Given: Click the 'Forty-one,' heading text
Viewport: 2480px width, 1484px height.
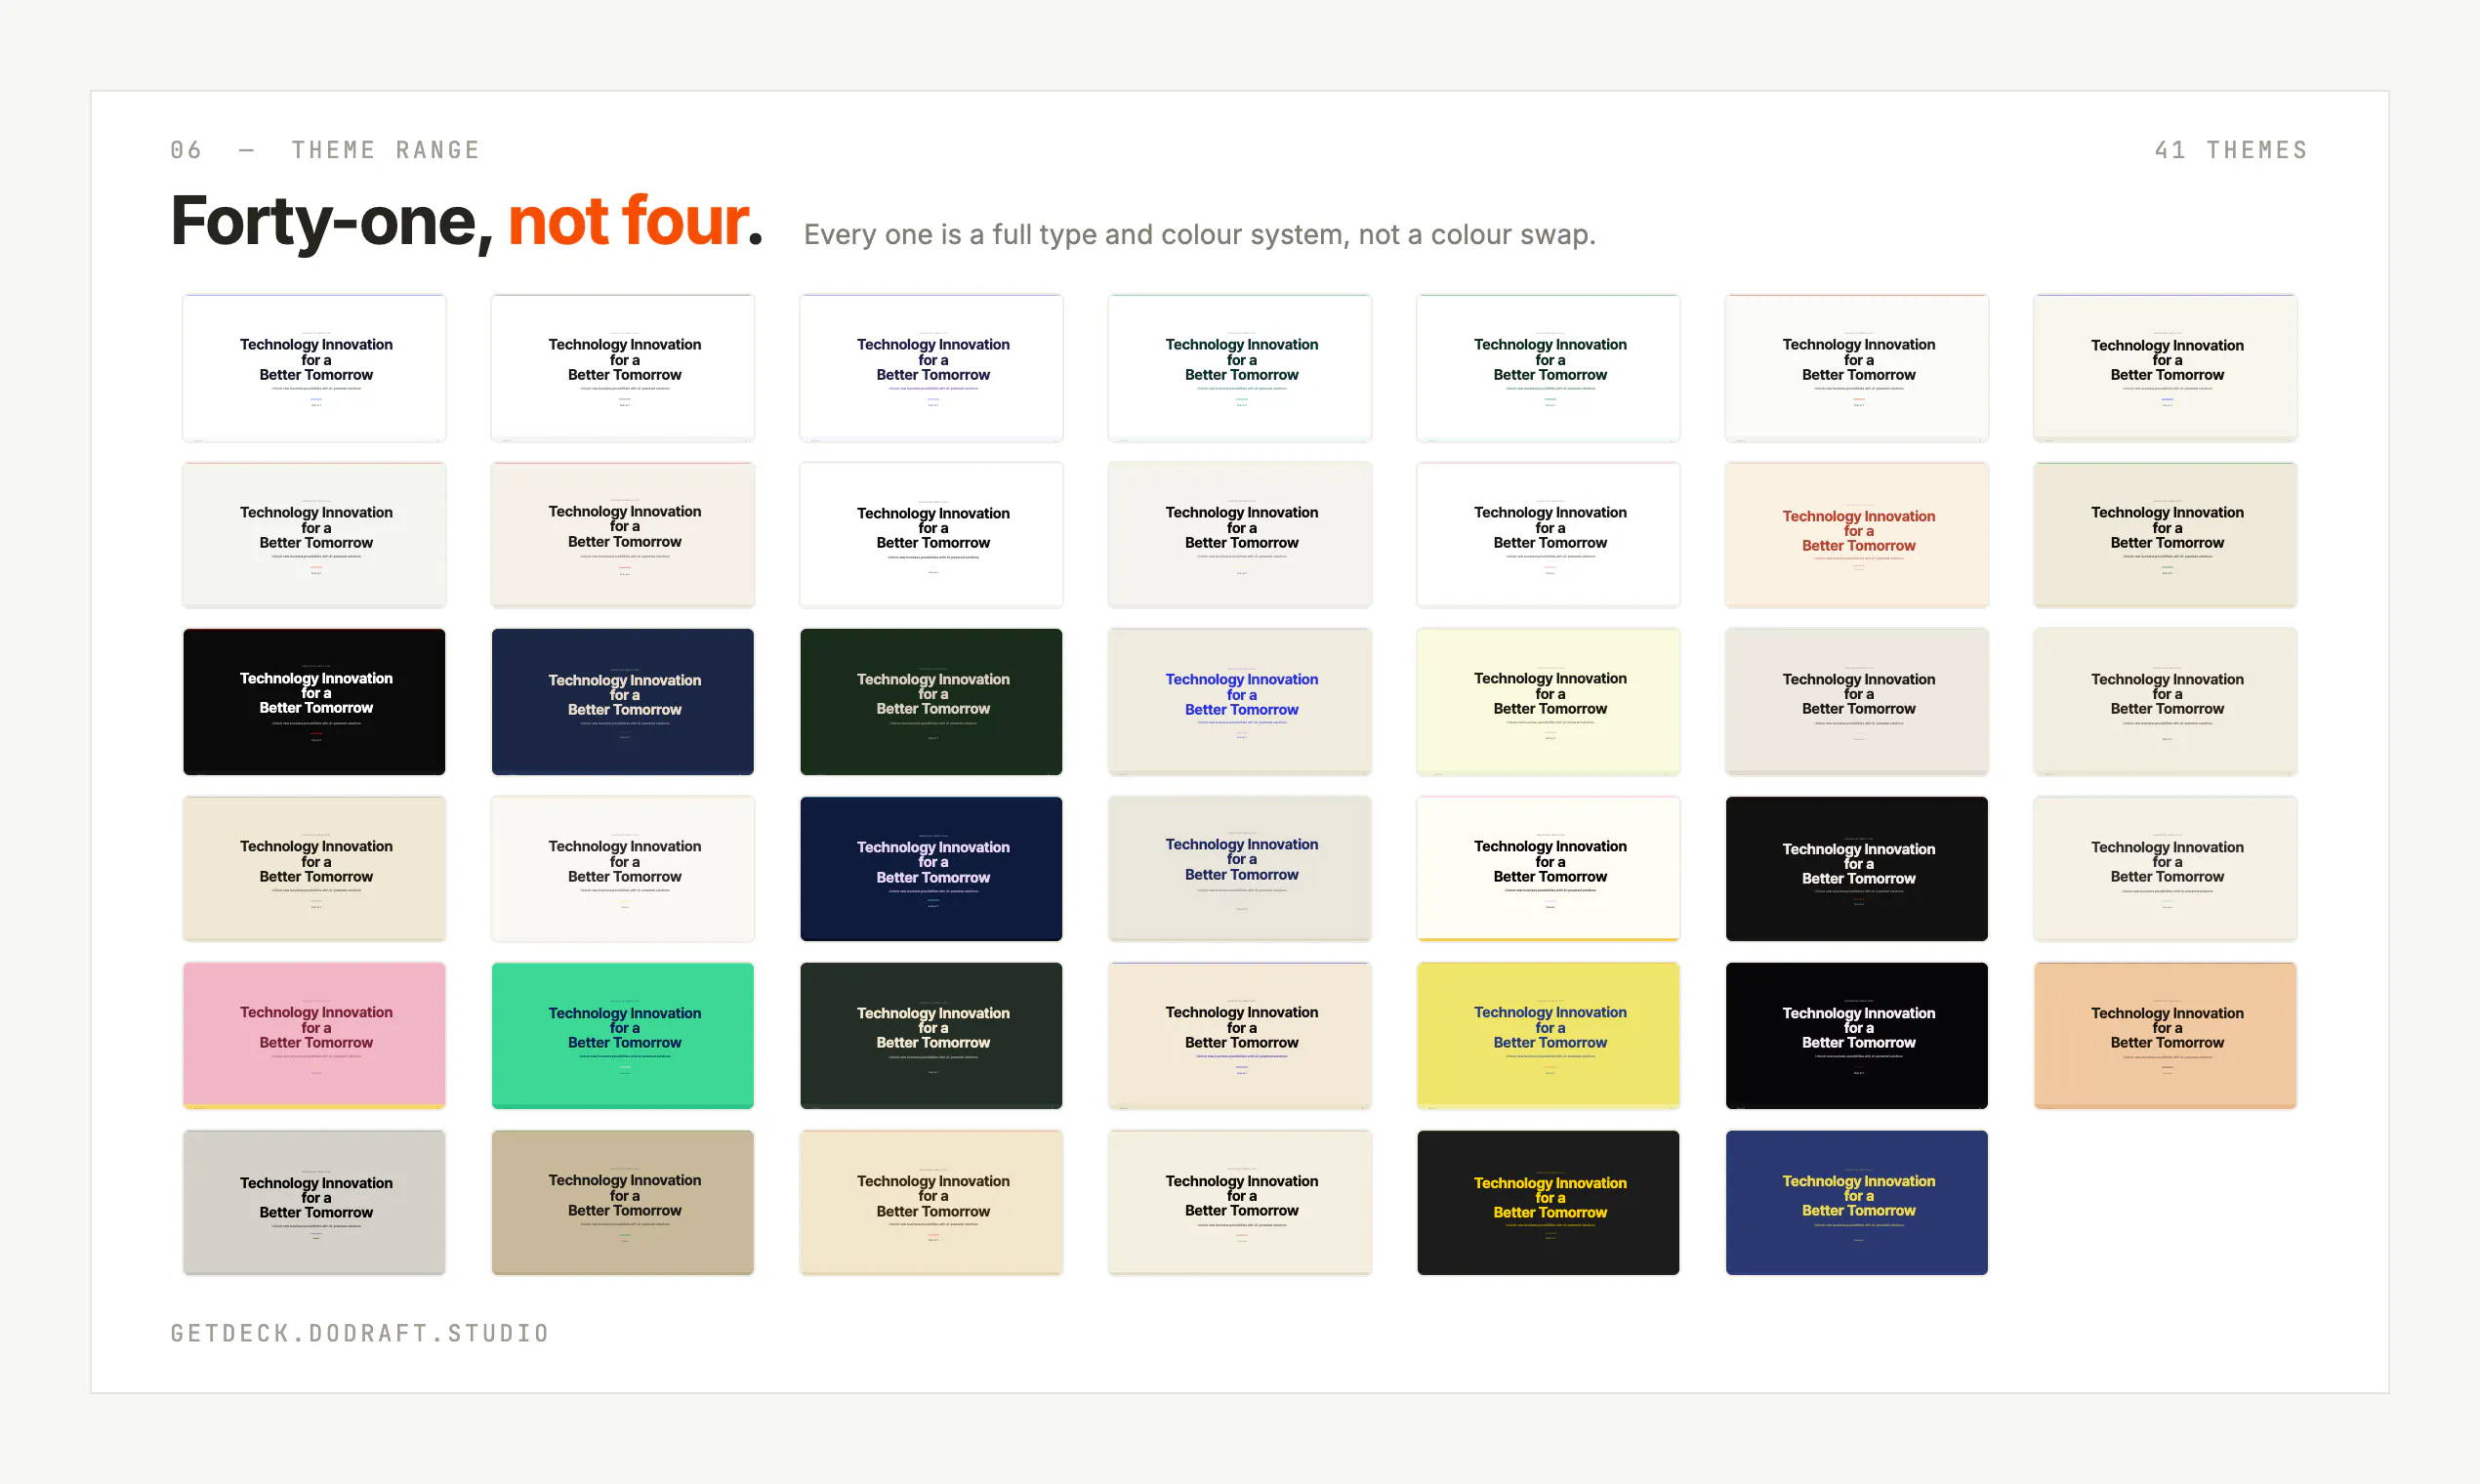Looking at the screenshot, I should 332,222.
